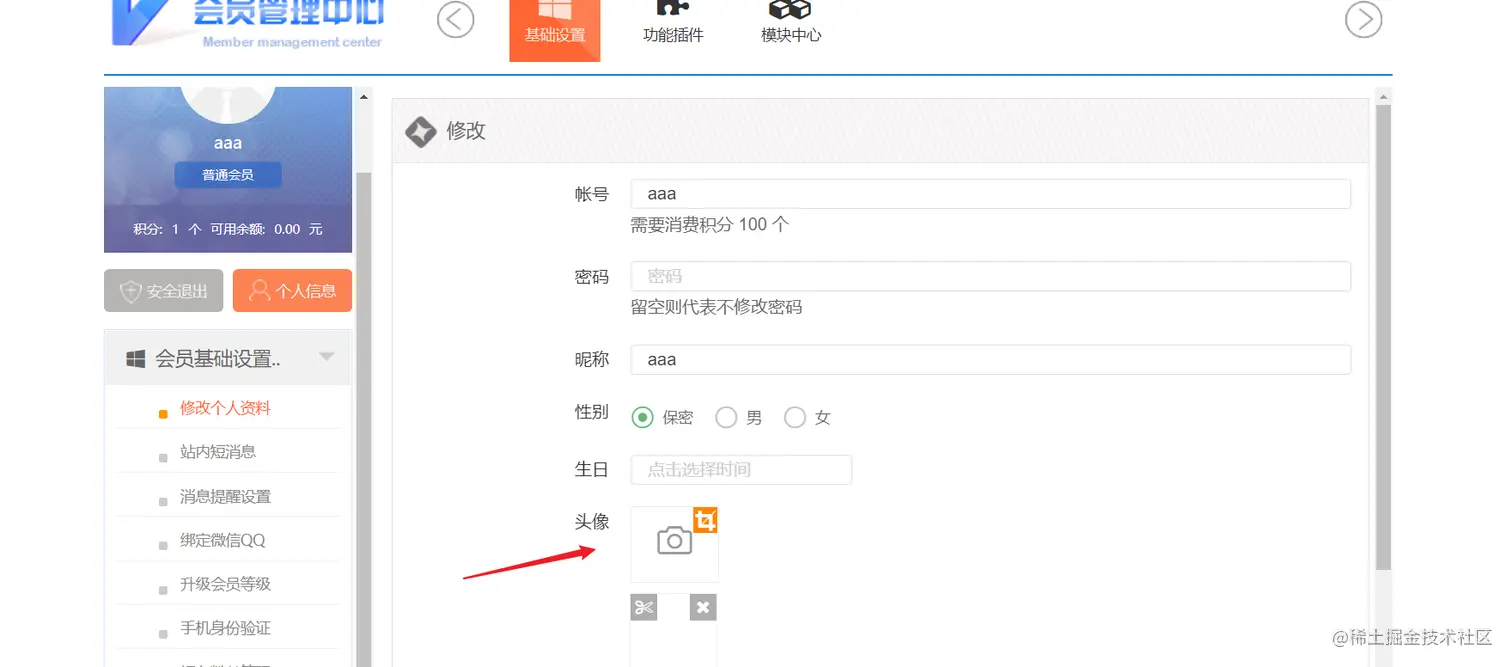Click the 个人信息 button
This screenshot has height=667, width=1512.
click(292, 291)
